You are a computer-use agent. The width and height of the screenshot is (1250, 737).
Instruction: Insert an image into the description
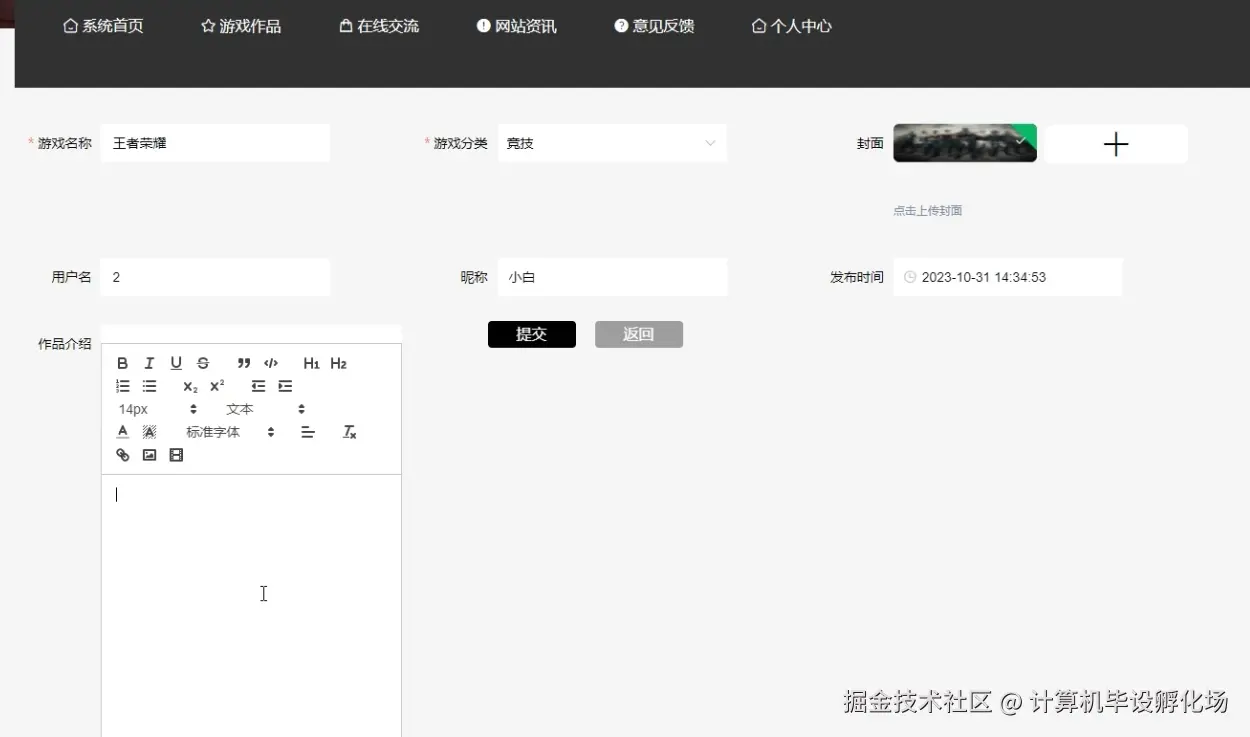click(149, 455)
